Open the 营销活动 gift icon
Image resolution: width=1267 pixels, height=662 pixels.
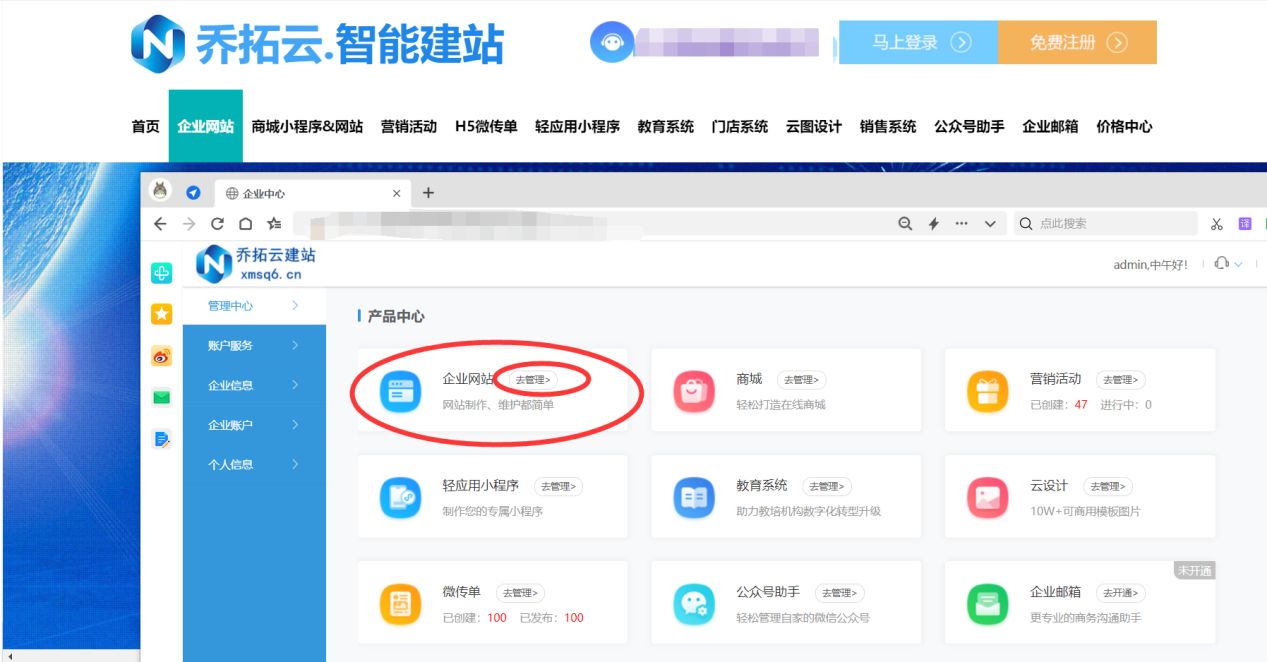tap(988, 391)
